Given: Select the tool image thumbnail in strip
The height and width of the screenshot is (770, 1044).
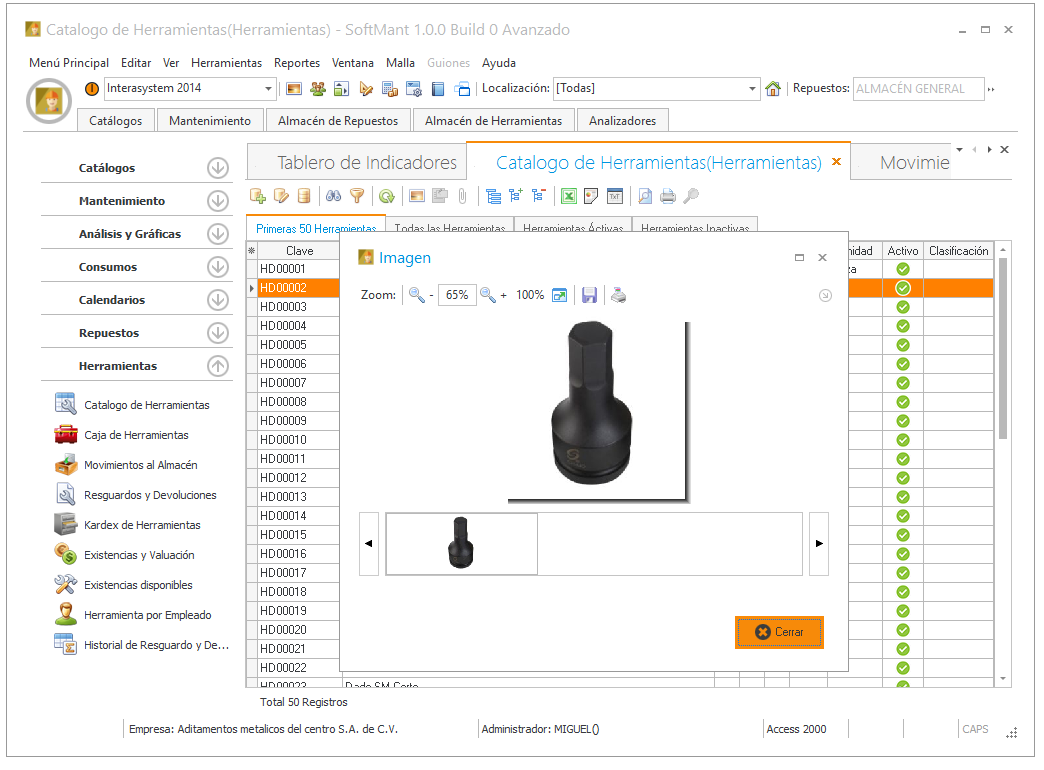Looking at the screenshot, I should (461, 544).
